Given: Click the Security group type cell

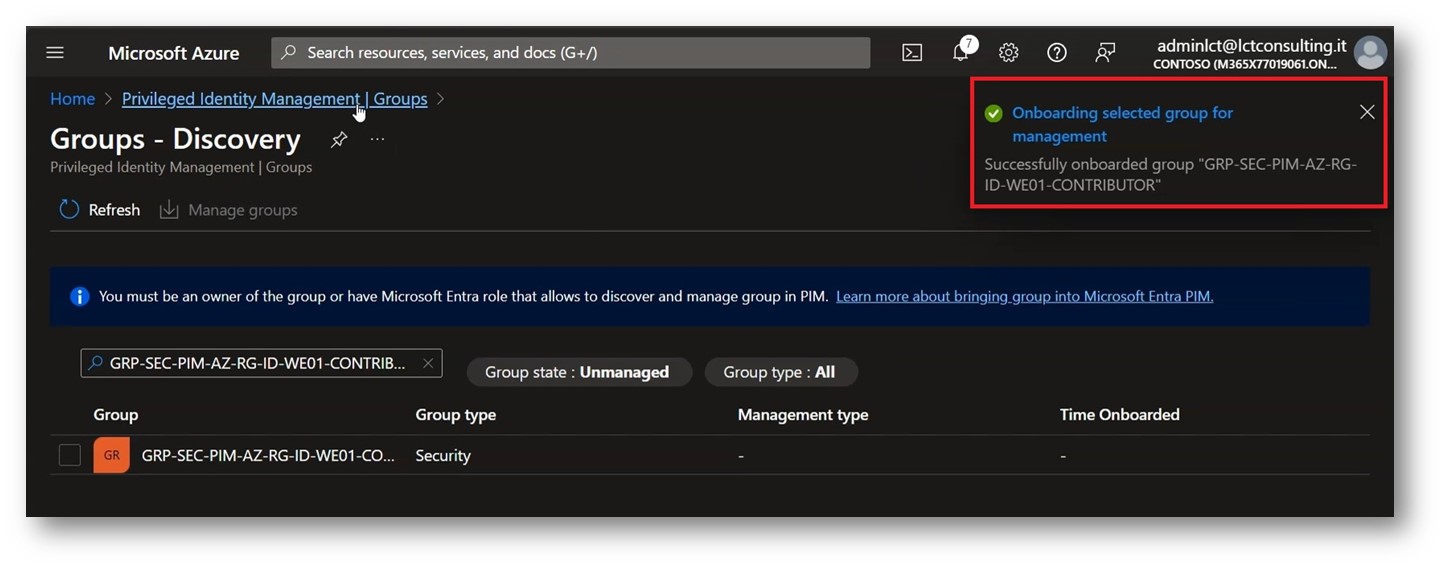Looking at the screenshot, I should click(x=443, y=455).
